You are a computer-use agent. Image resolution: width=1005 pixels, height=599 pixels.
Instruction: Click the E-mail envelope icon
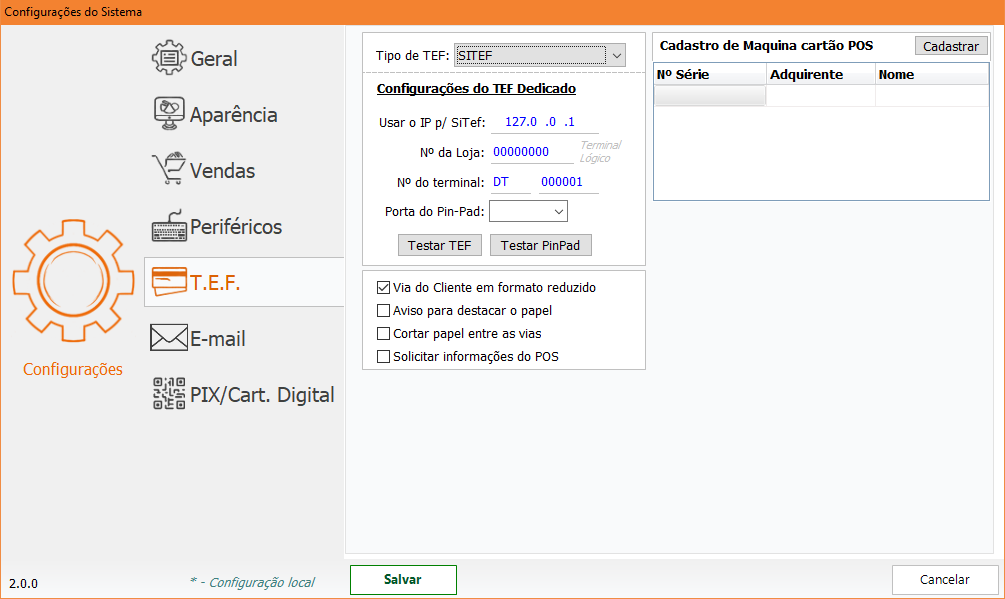pos(169,338)
